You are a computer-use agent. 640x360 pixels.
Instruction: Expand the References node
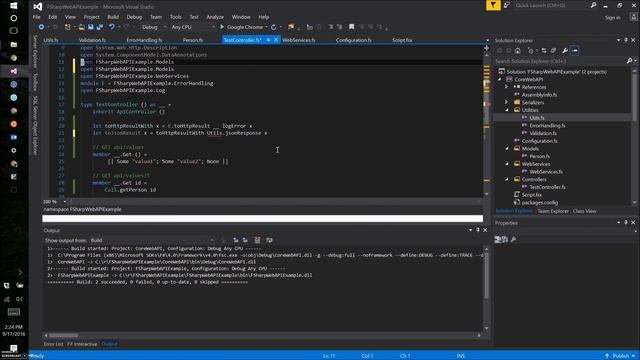(x=507, y=87)
